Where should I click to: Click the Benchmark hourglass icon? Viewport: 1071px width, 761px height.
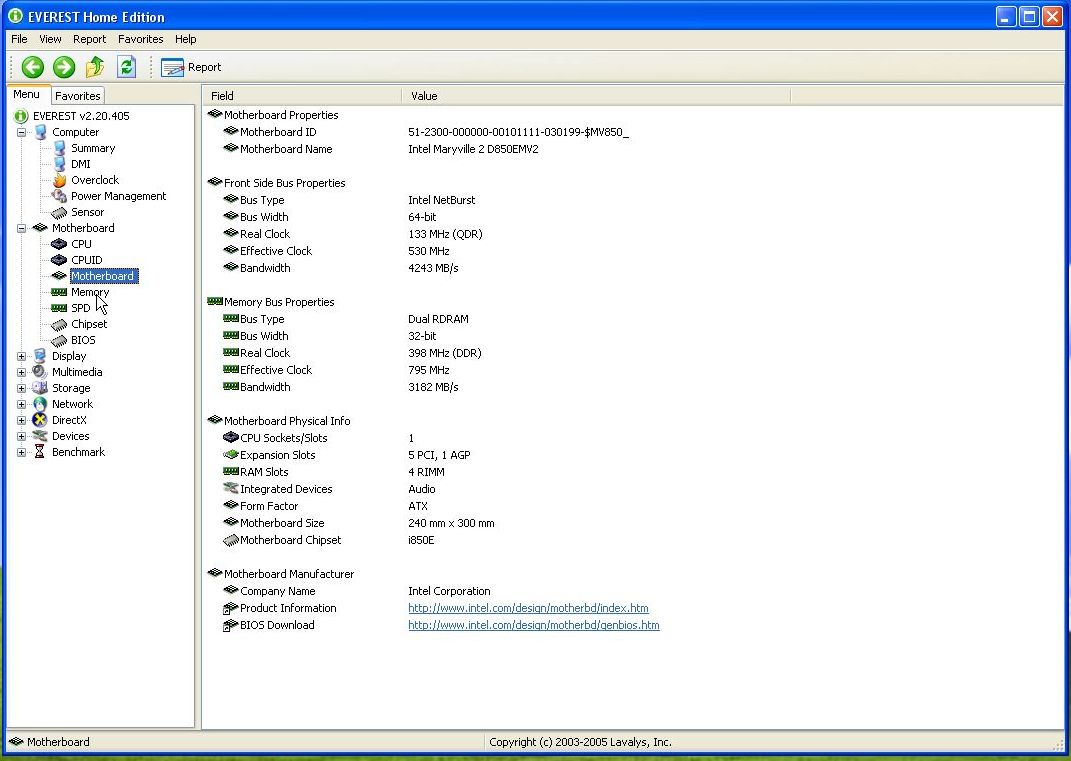coord(40,452)
